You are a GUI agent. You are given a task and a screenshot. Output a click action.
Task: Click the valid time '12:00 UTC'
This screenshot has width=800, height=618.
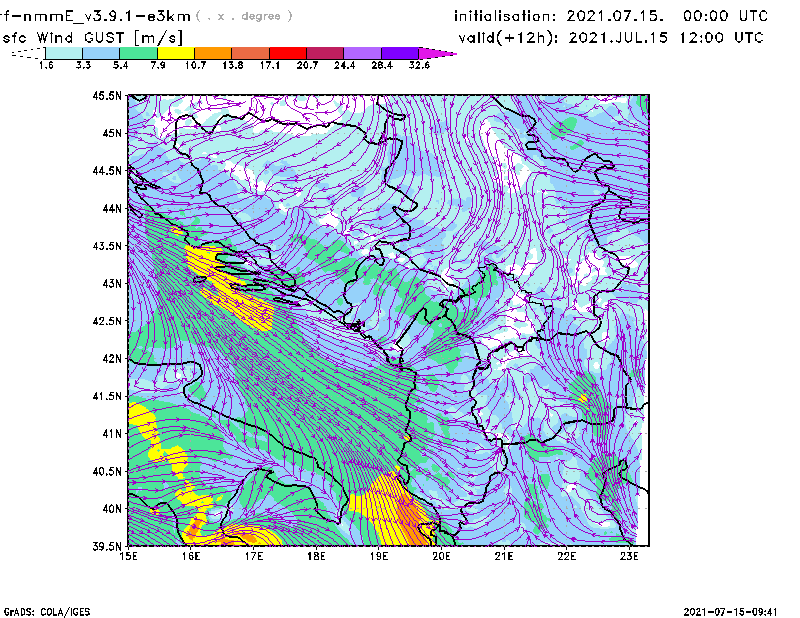721,38
